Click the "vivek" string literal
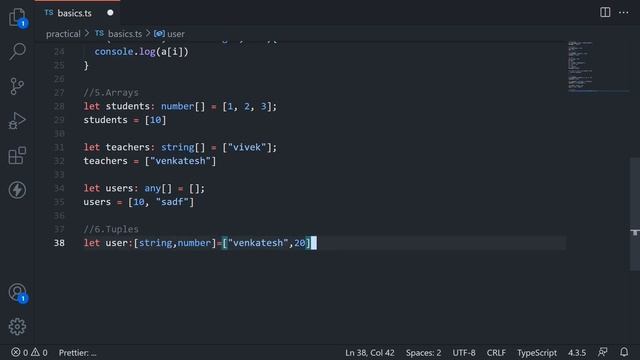 click(x=247, y=147)
